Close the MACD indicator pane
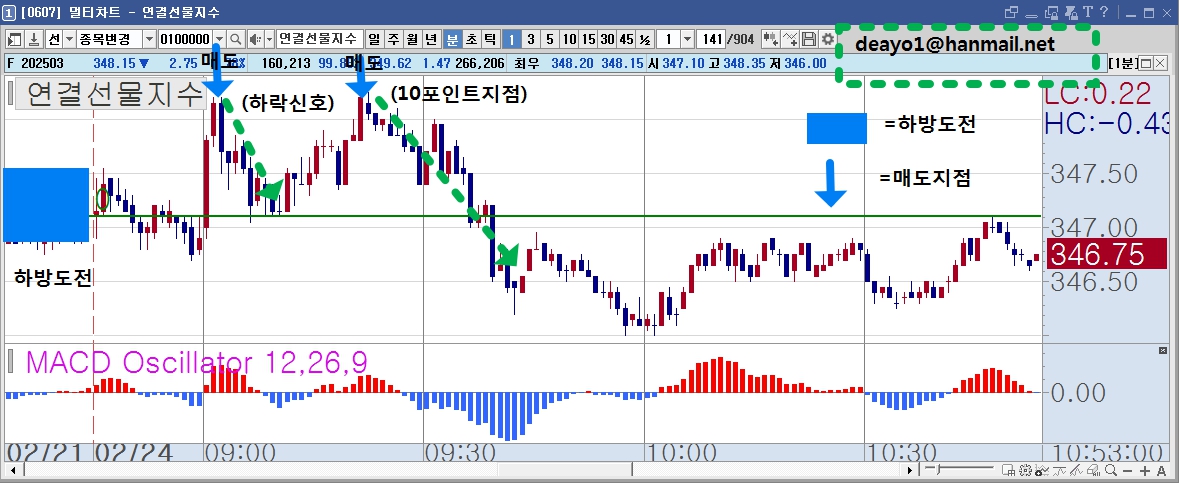Image resolution: width=1179 pixels, height=483 pixels. [x=1164, y=351]
